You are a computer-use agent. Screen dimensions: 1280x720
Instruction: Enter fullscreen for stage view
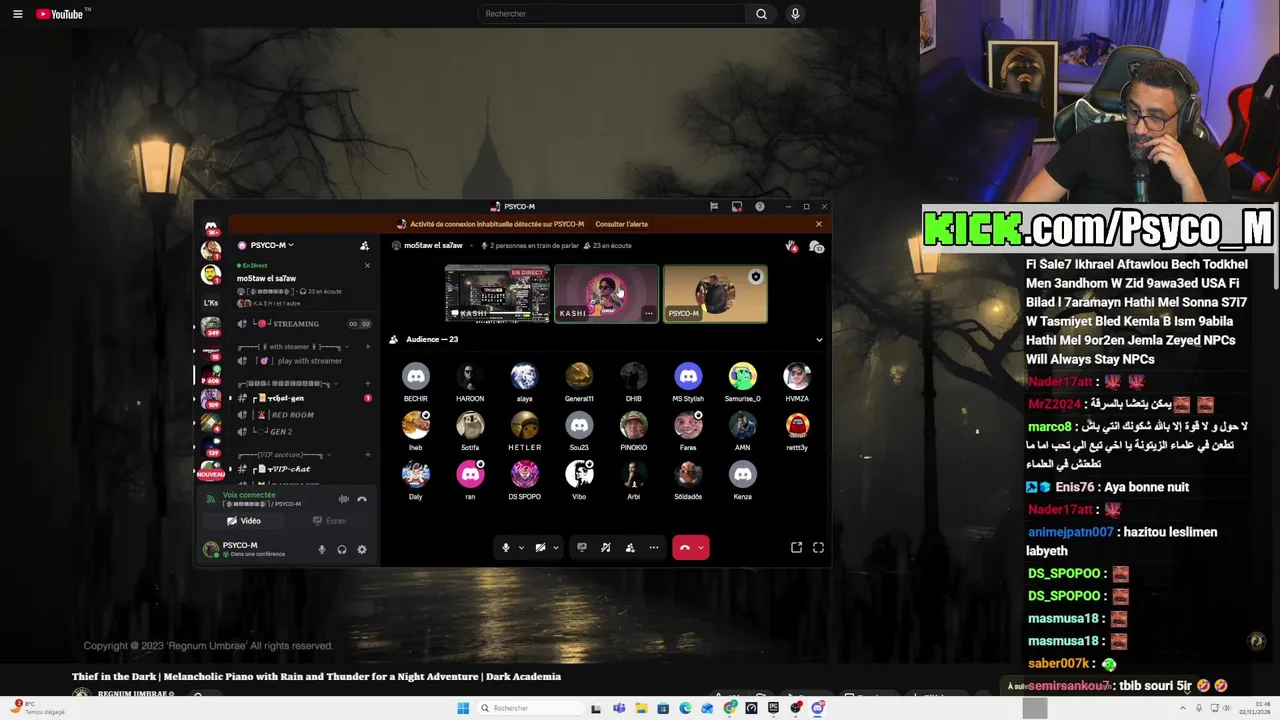point(818,548)
